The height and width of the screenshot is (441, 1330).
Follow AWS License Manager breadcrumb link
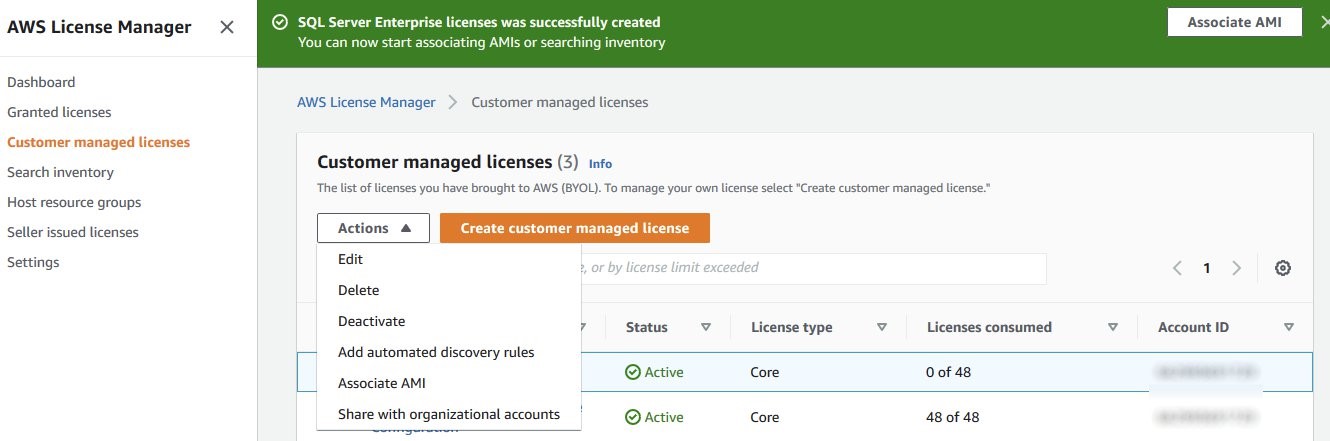[x=366, y=102]
